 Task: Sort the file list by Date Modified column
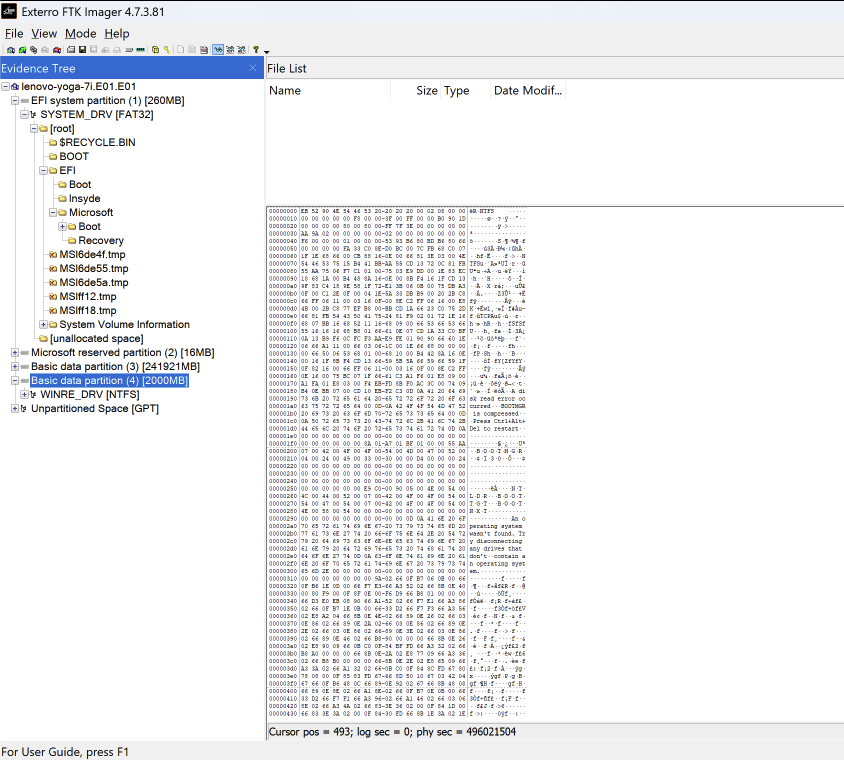(x=528, y=90)
